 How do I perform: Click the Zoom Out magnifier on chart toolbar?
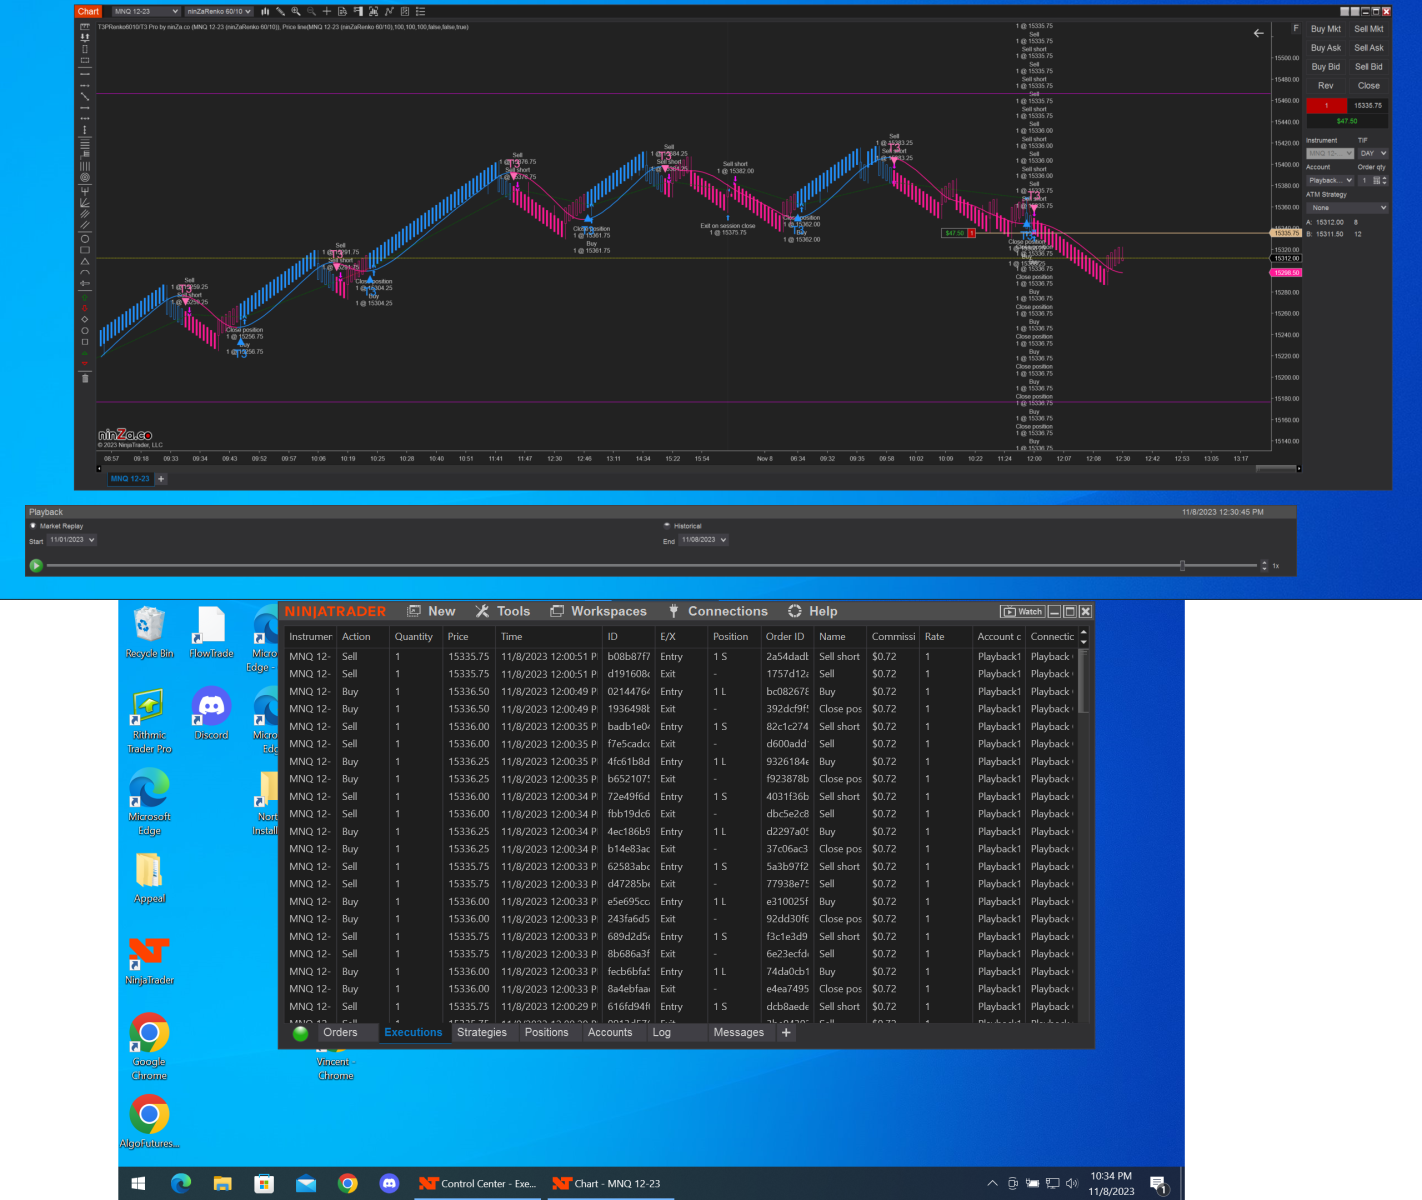(x=311, y=12)
